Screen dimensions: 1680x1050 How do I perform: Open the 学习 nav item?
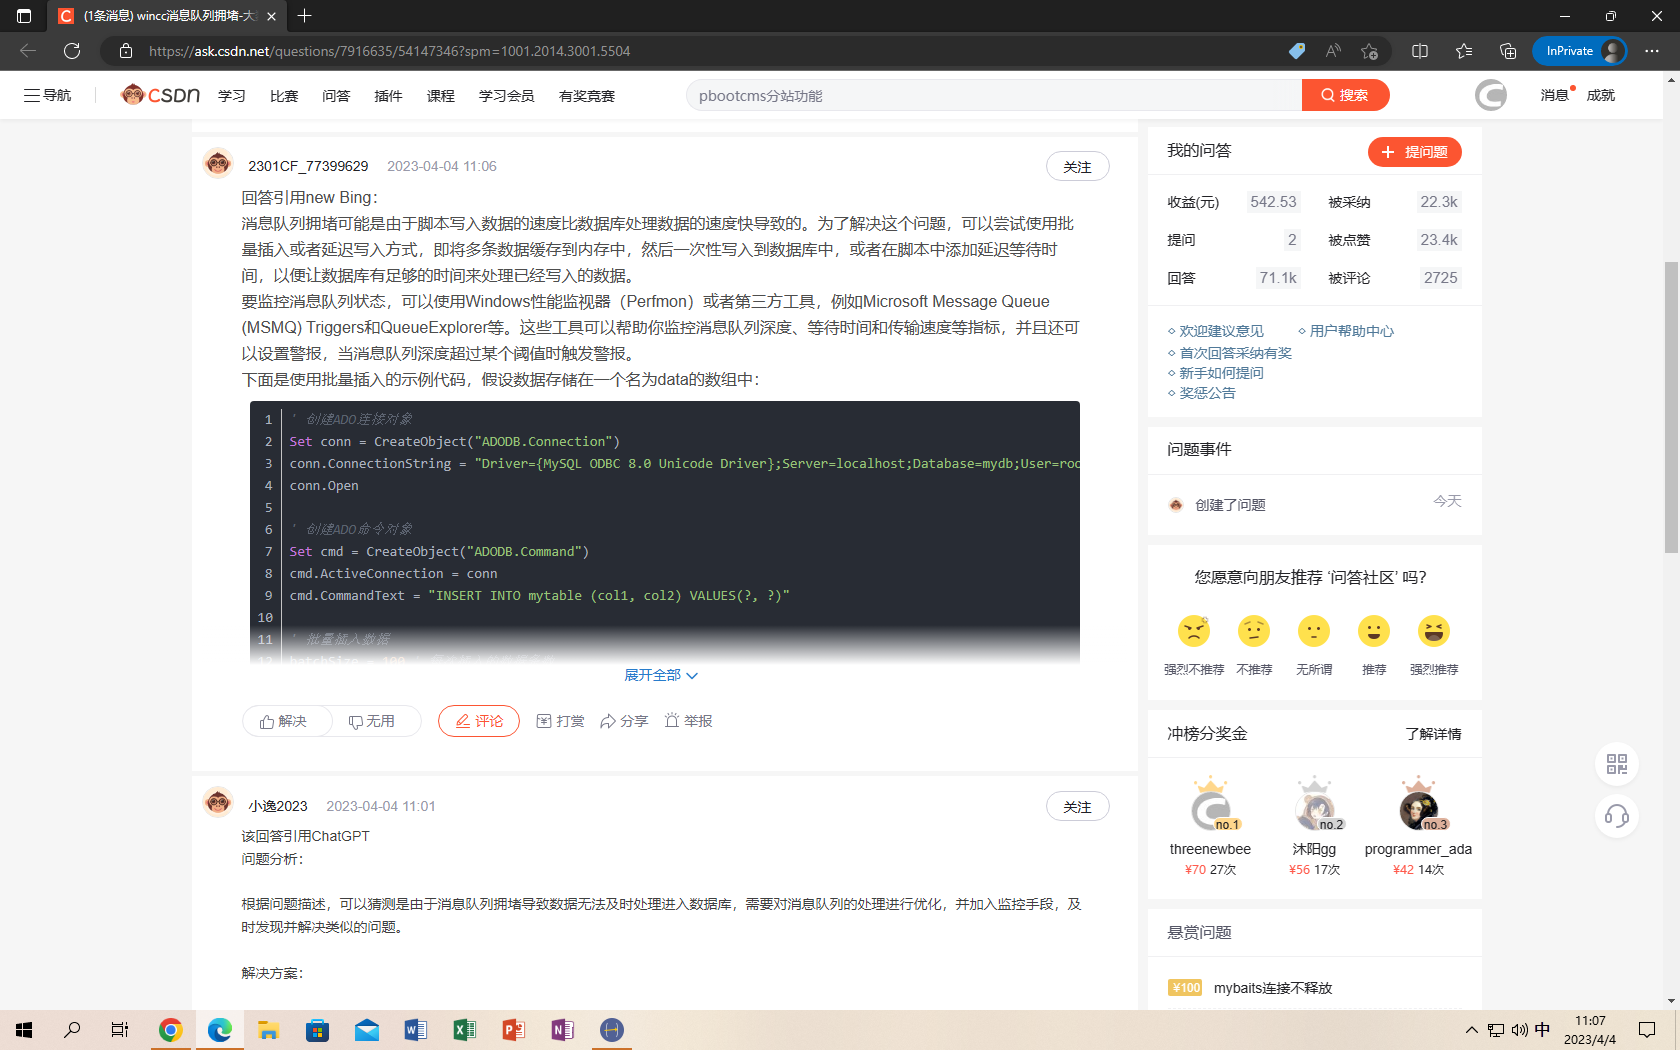click(x=232, y=96)
